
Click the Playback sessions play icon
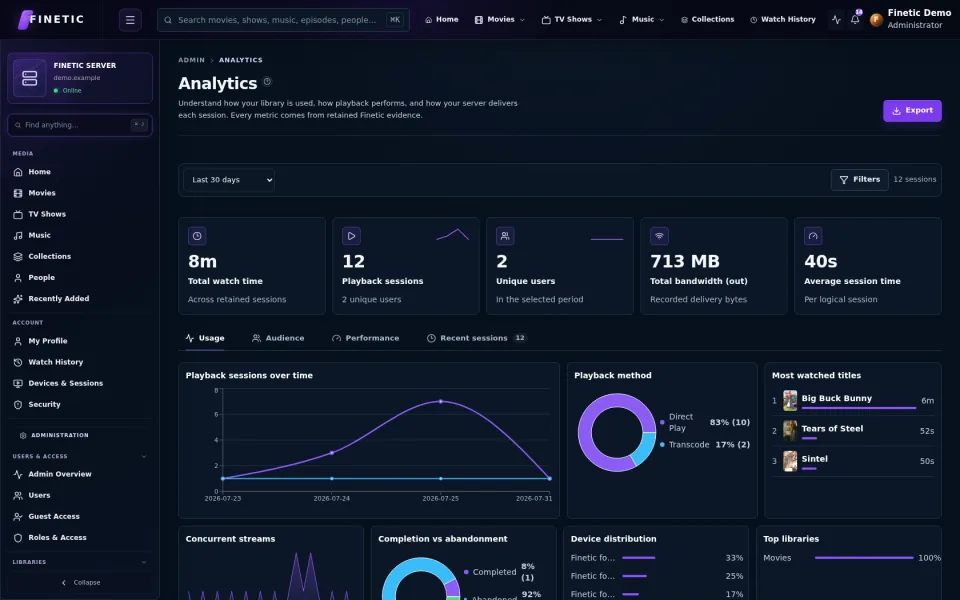click(x=351, y=236)
